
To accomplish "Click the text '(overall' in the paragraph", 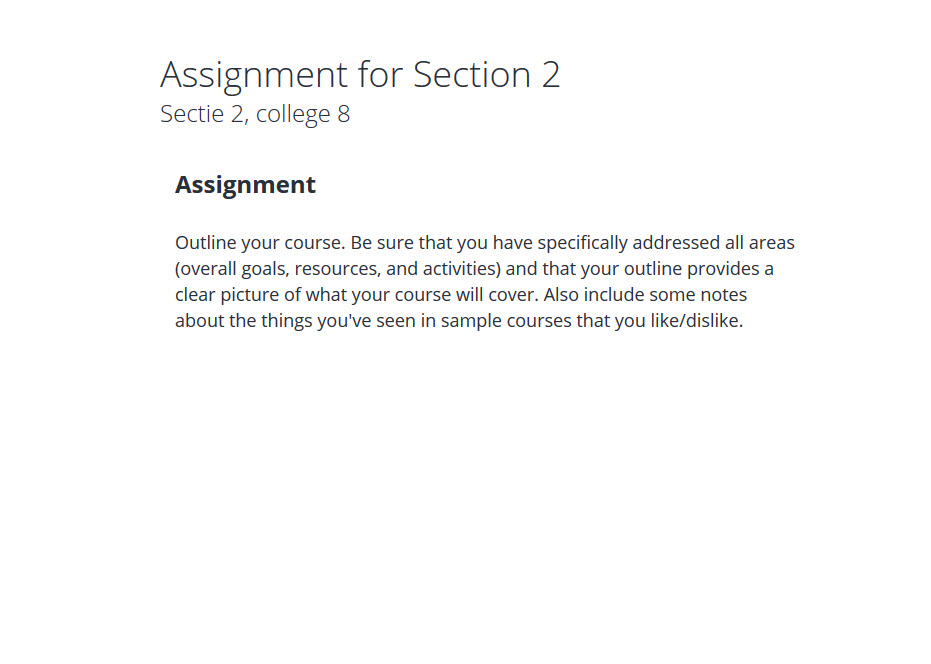I will pos(205,269).
